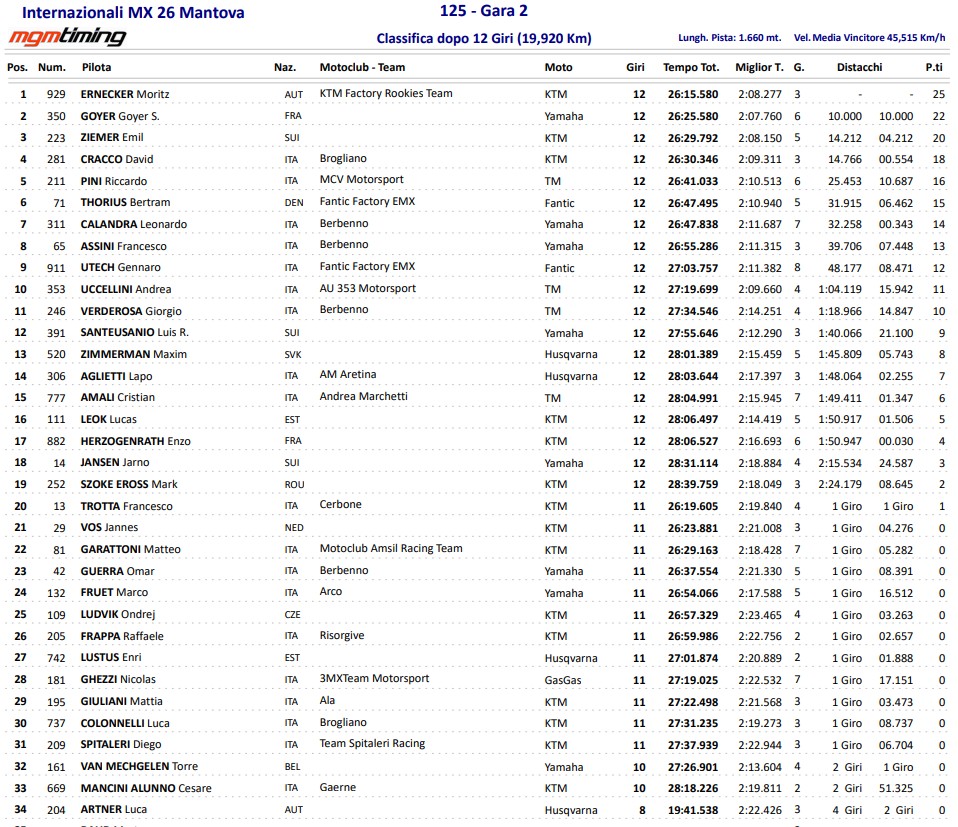Click rider name ZIEMER Emil
Screen dimensions: 958x827
[x=113, y=138]
